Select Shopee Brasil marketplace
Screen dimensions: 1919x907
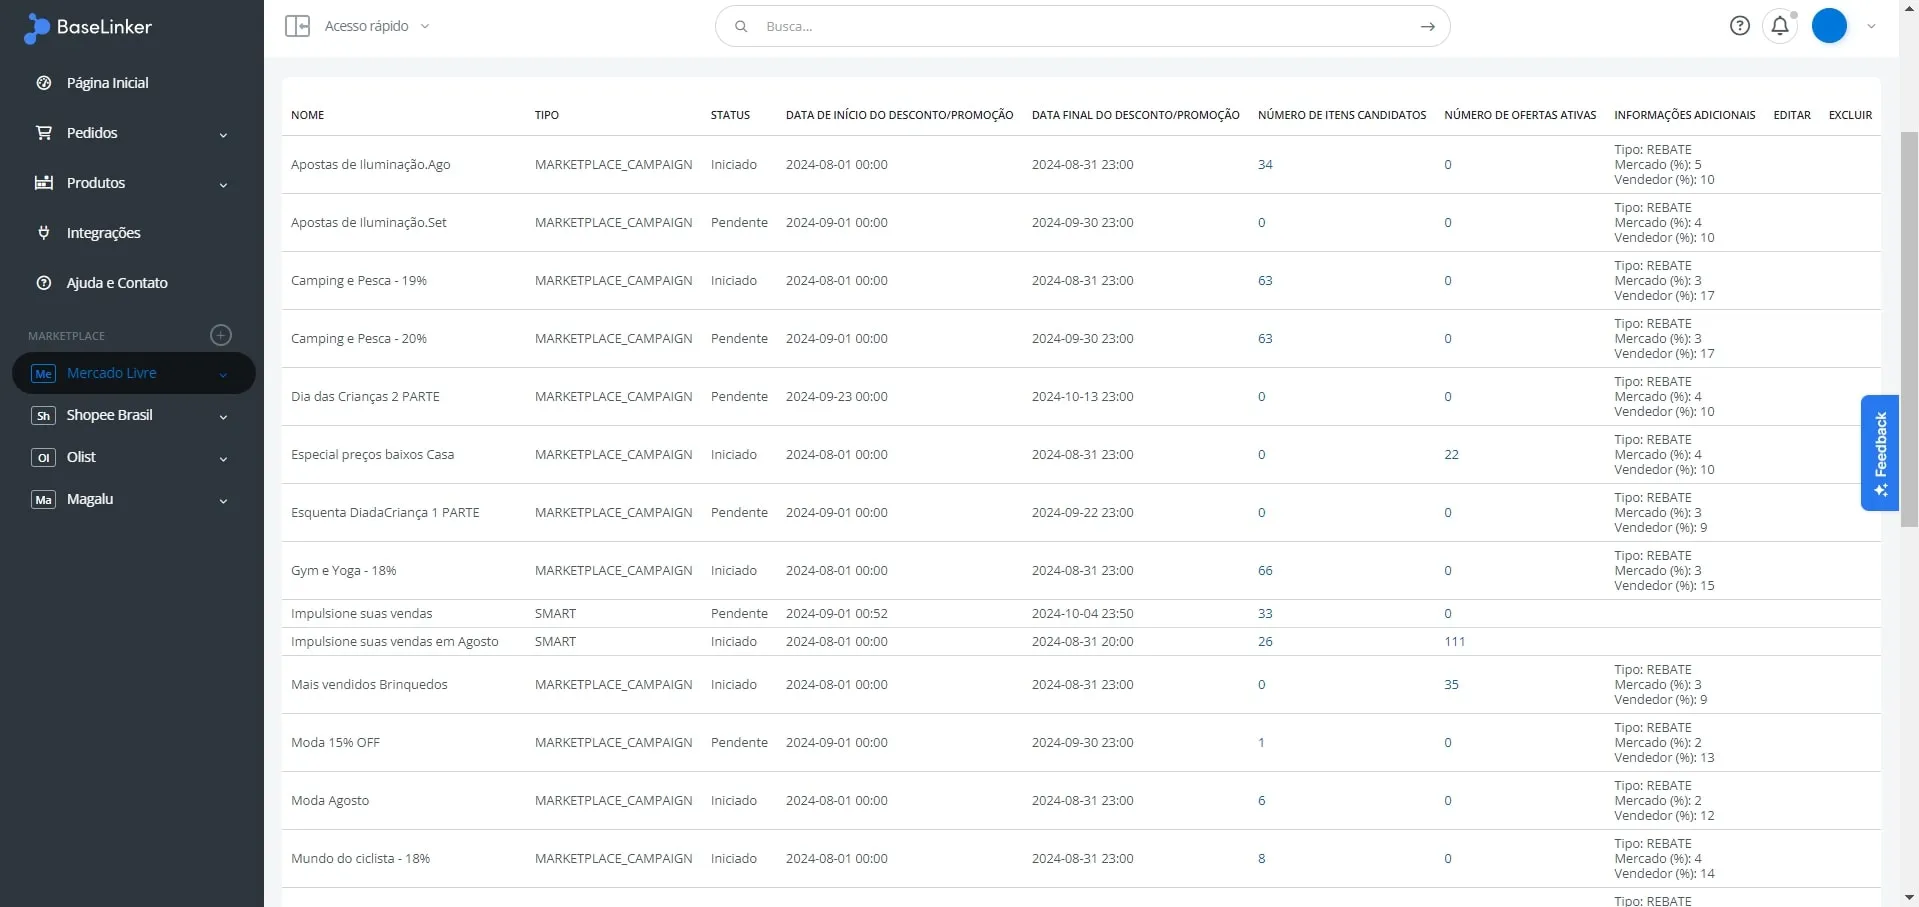[x=109, y=415]
